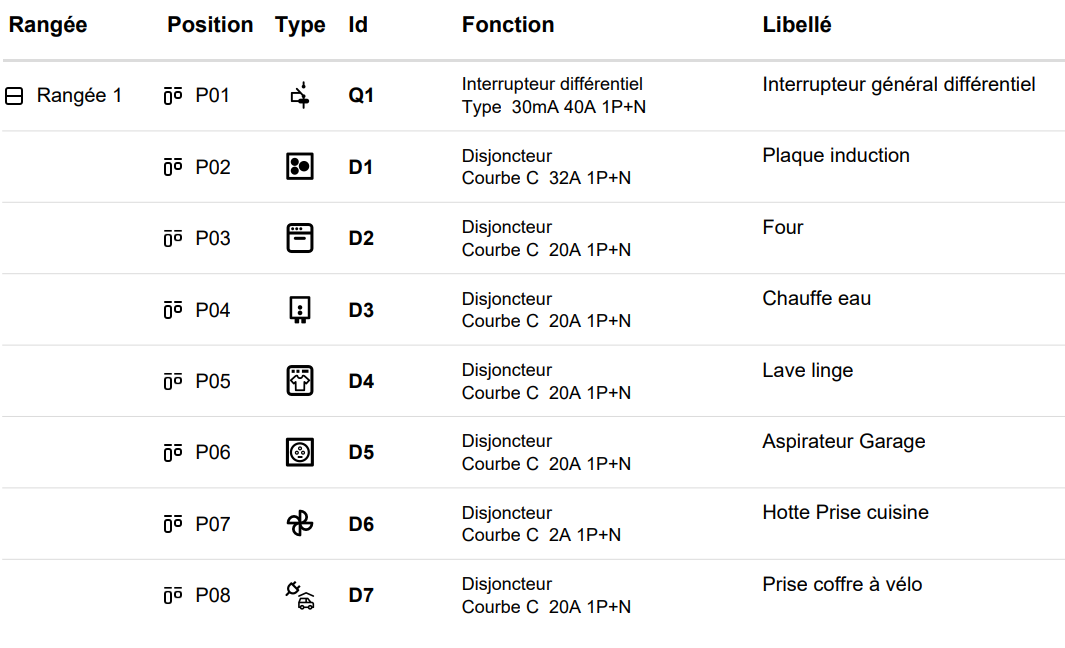
Task: Click the differential switch icon for Q1
Action: pyautogui.click(x=300, y=96)
